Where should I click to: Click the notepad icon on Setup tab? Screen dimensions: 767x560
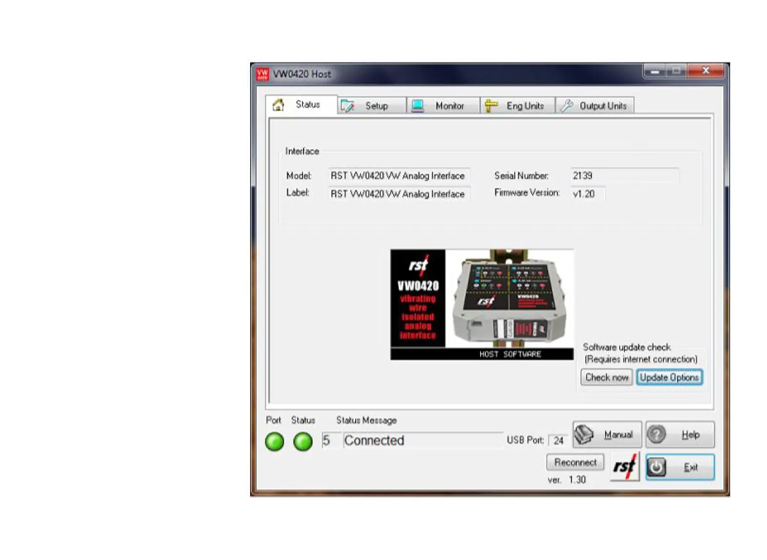(347, 106)
